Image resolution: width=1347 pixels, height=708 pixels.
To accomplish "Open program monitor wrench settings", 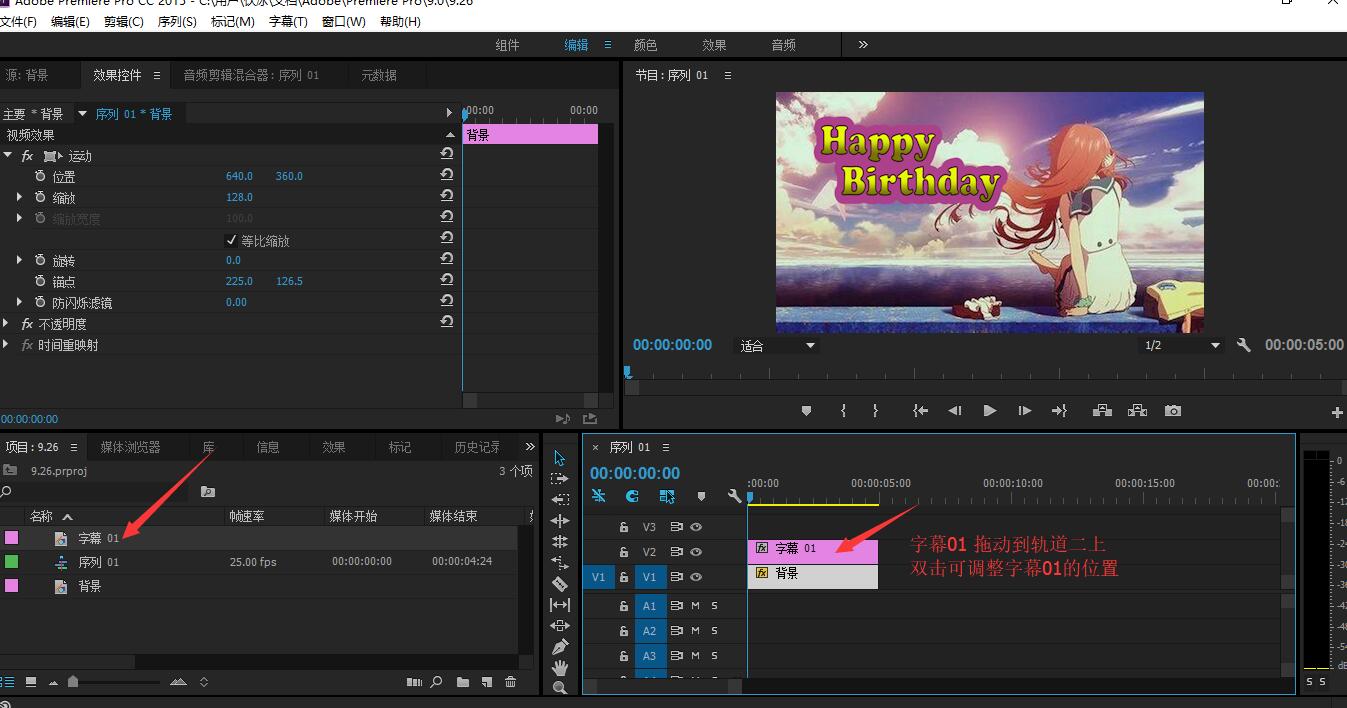I will 1244,345.
